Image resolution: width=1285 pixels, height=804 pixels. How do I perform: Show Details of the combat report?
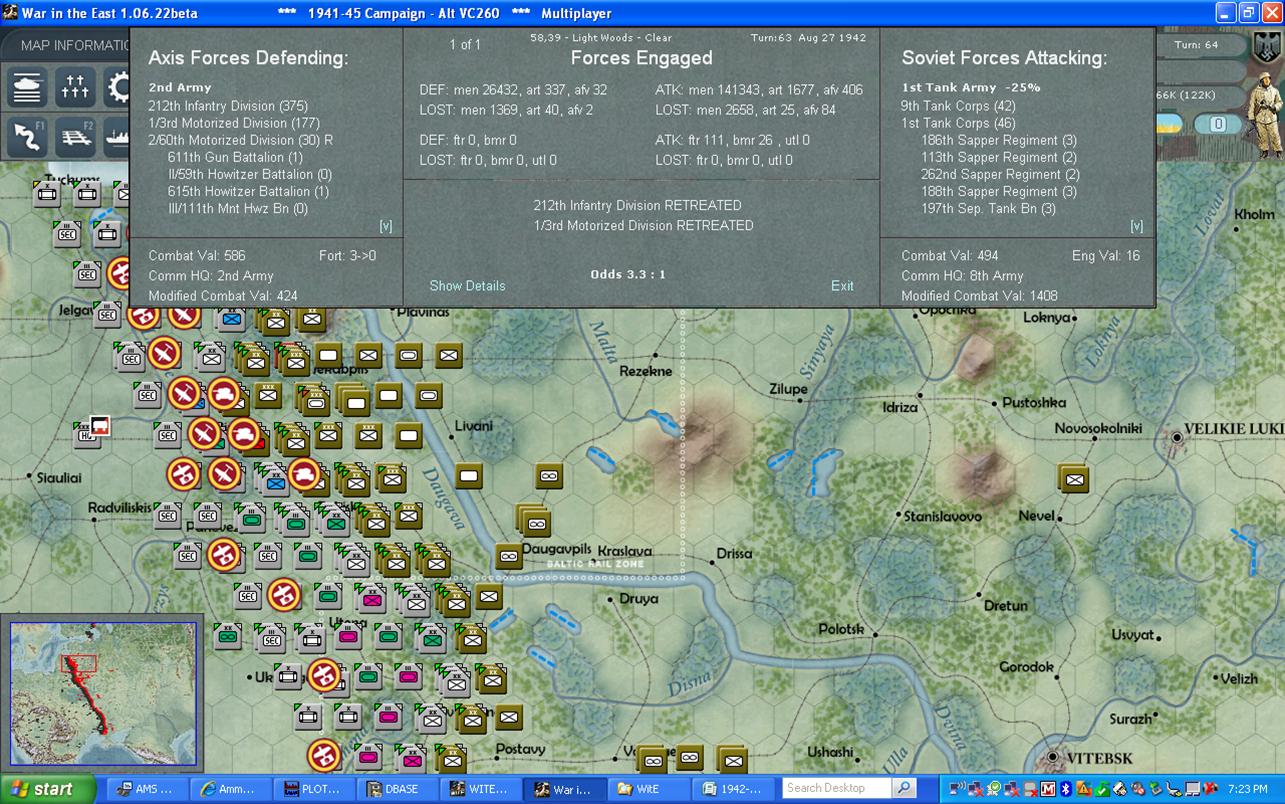click(x=467, y=286)
